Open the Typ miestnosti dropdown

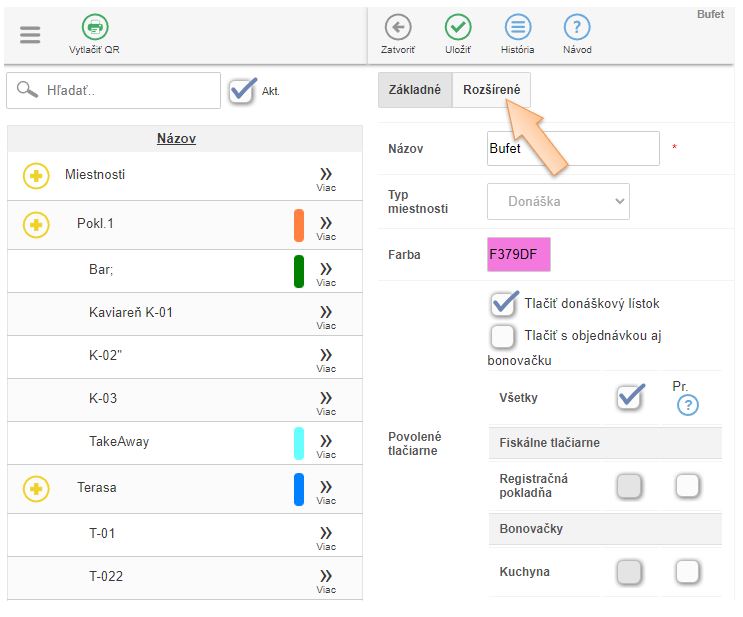pyautogui.click(x=558, y=201)
